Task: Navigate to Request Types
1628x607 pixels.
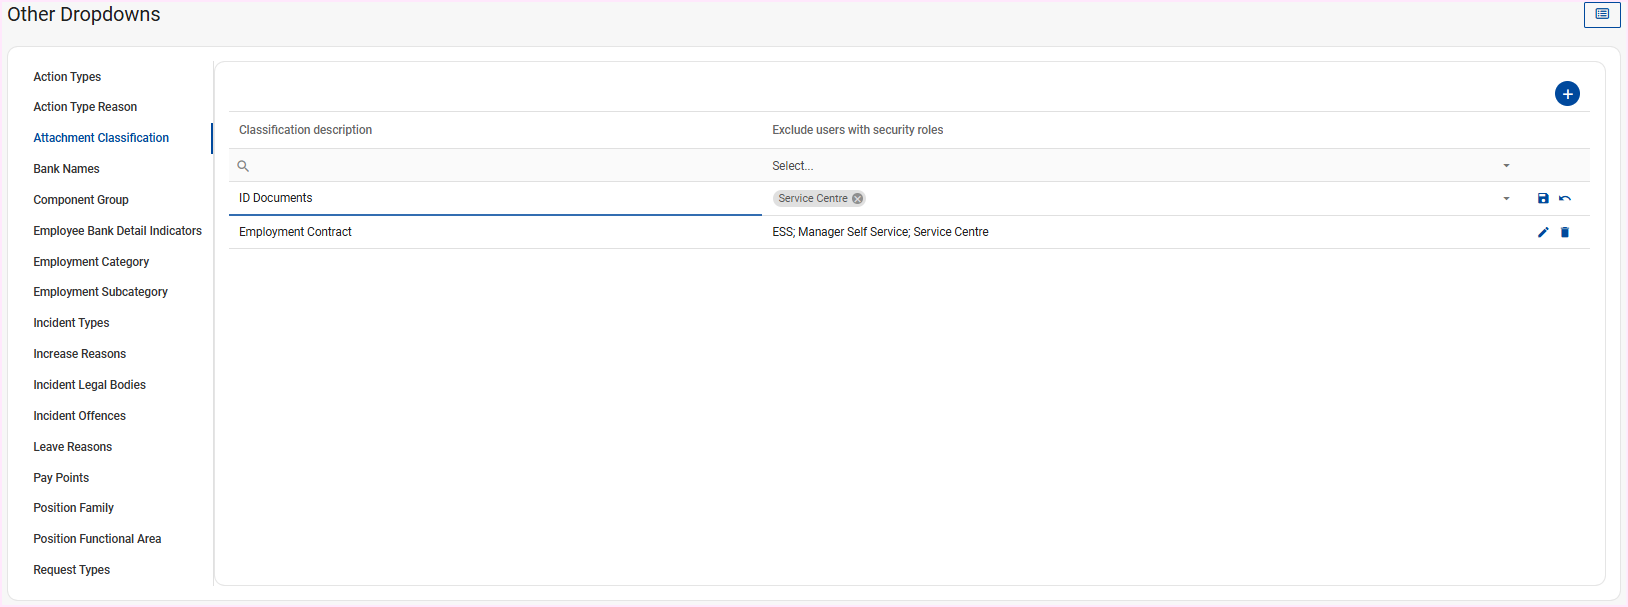Action: [71, 570]
